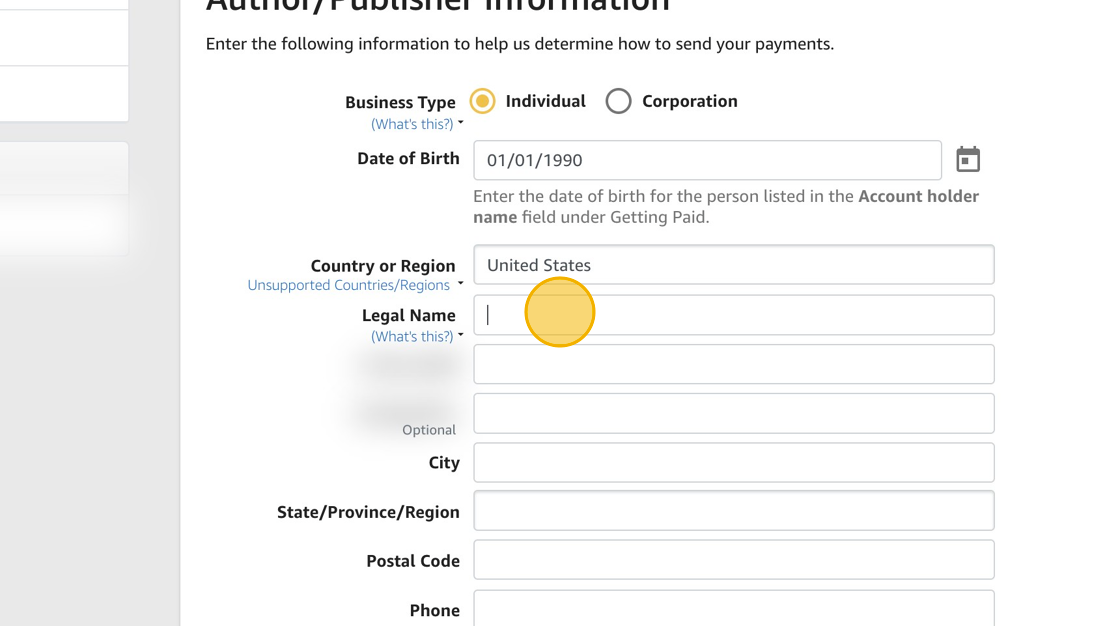
Task: Click the Optional address line field
Action: coord(733,413)
